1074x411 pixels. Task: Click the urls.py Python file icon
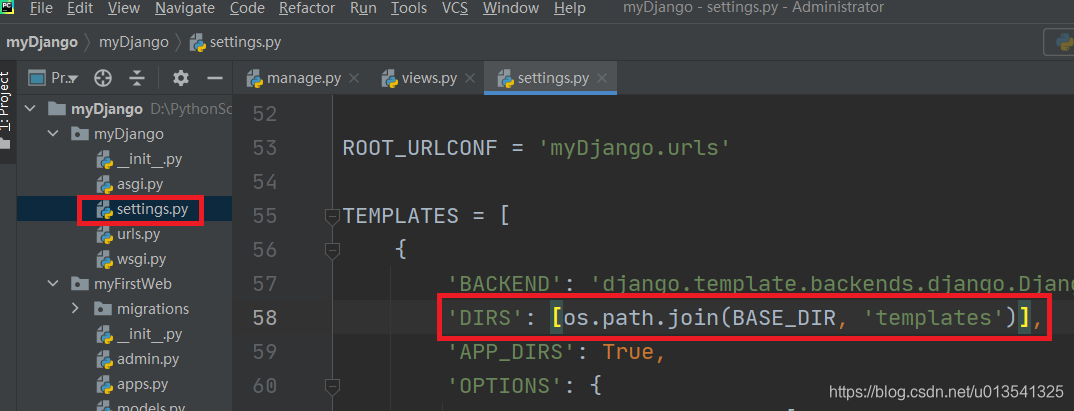tap(105, 235)
